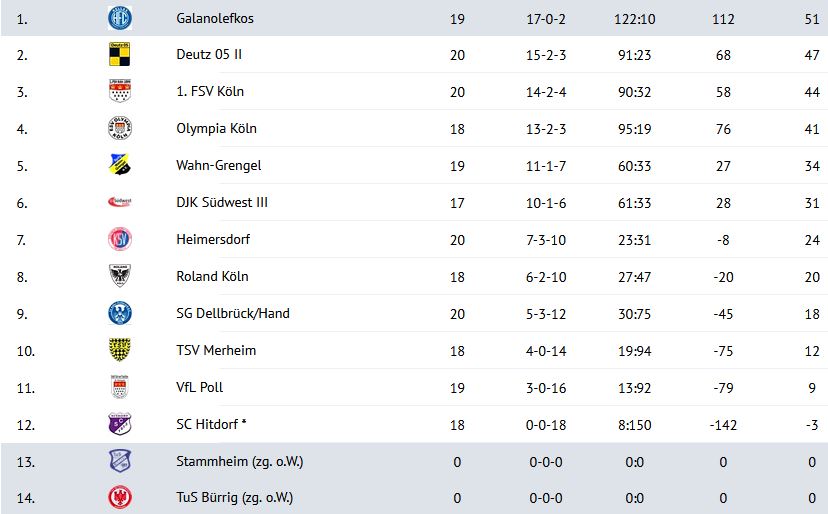The image size is (828, 514).
Task: Click the Galanolefkos club crest
Action: [120, 18]
